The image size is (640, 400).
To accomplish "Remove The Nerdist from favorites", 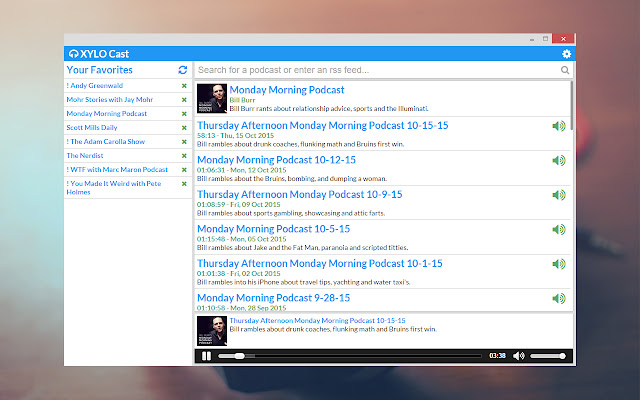I will tap(184, 156).
